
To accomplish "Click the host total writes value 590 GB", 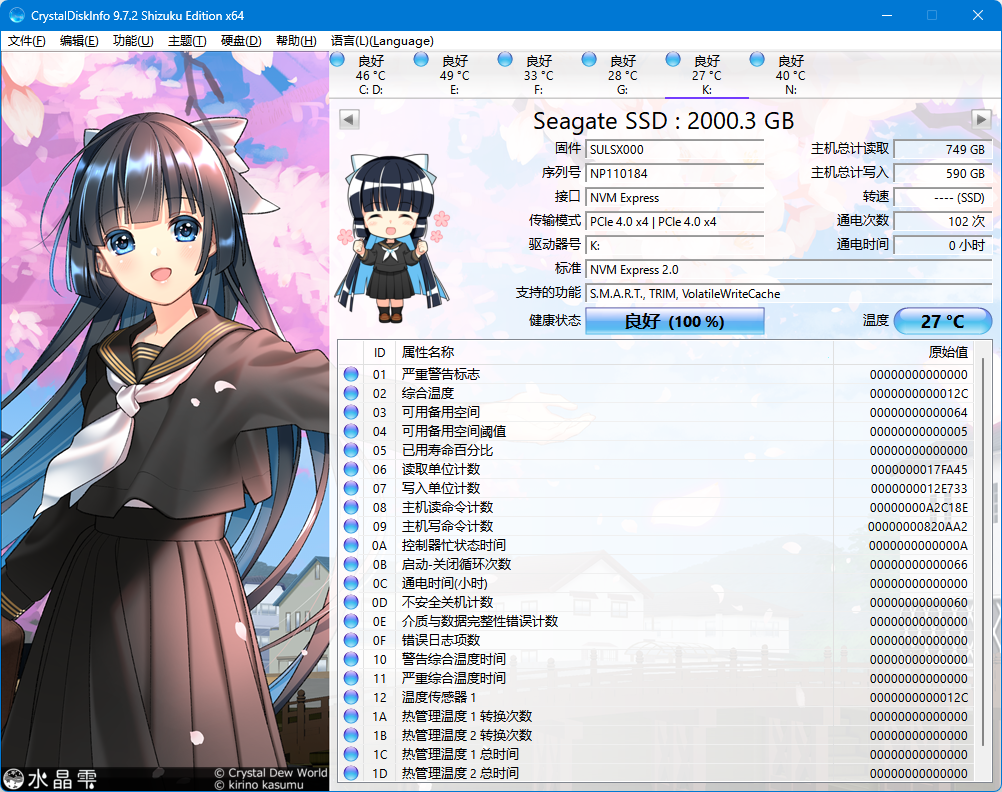I will click(942, 173).
